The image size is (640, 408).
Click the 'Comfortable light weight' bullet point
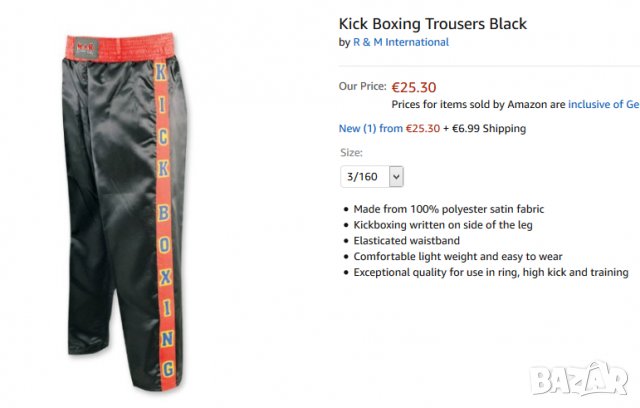tap(458, 256)
